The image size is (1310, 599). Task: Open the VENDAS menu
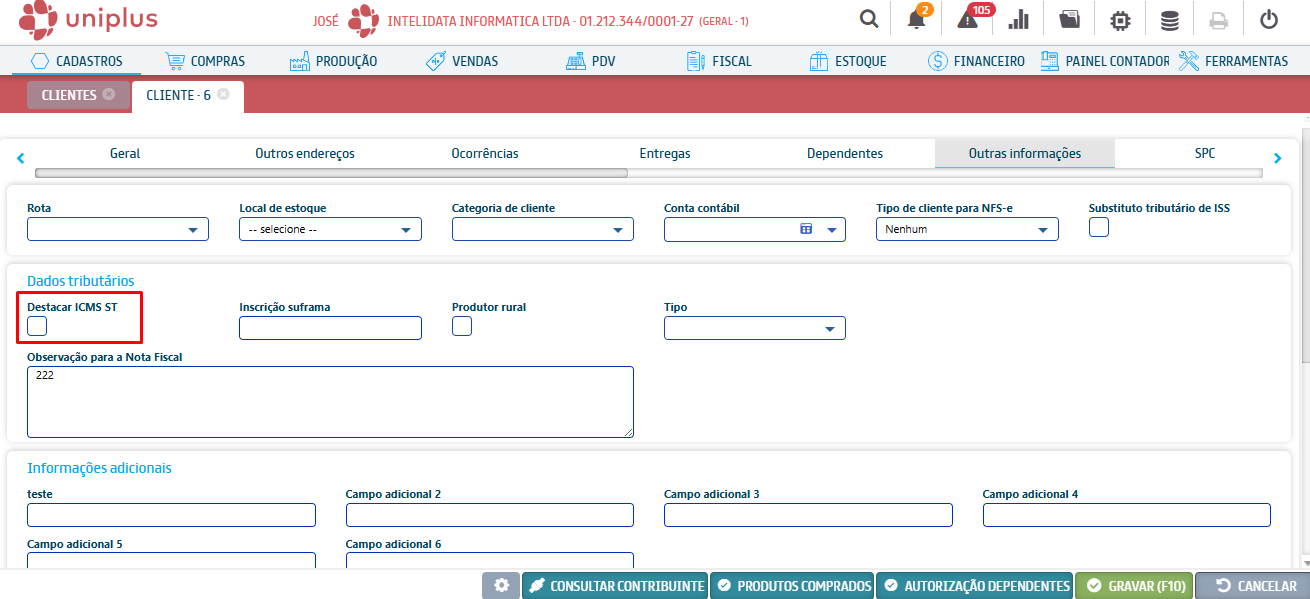click(461, 61)
